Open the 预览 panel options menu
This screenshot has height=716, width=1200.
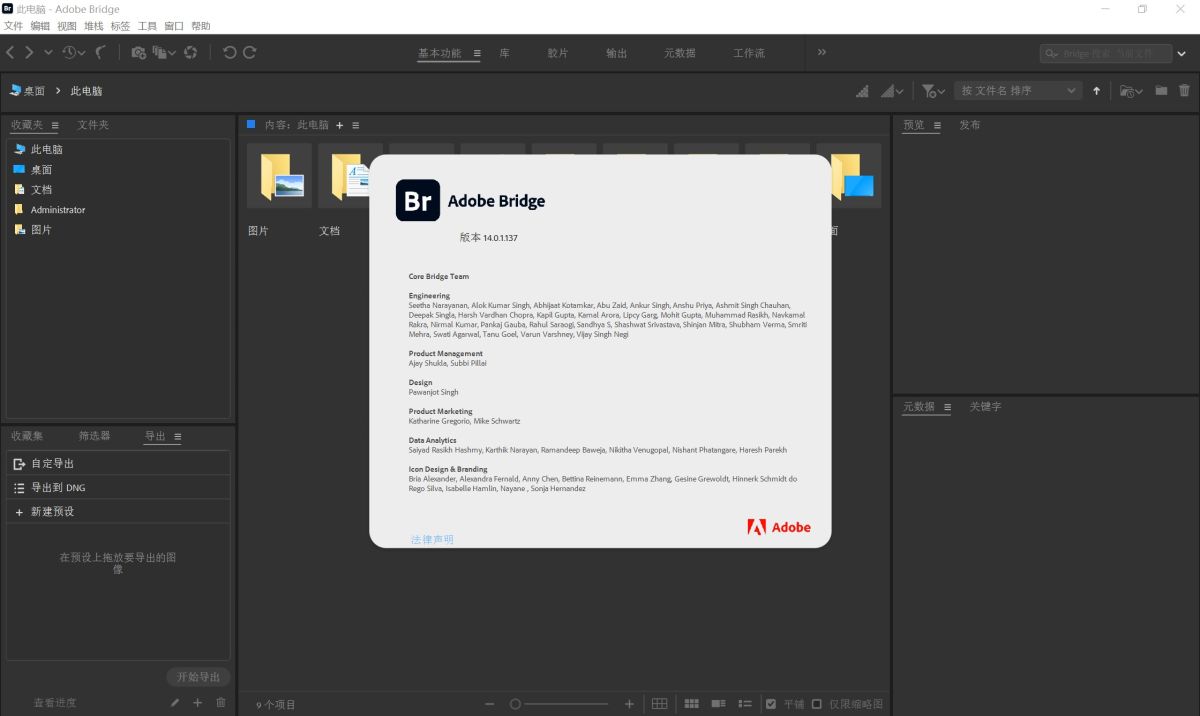point(935,126)
